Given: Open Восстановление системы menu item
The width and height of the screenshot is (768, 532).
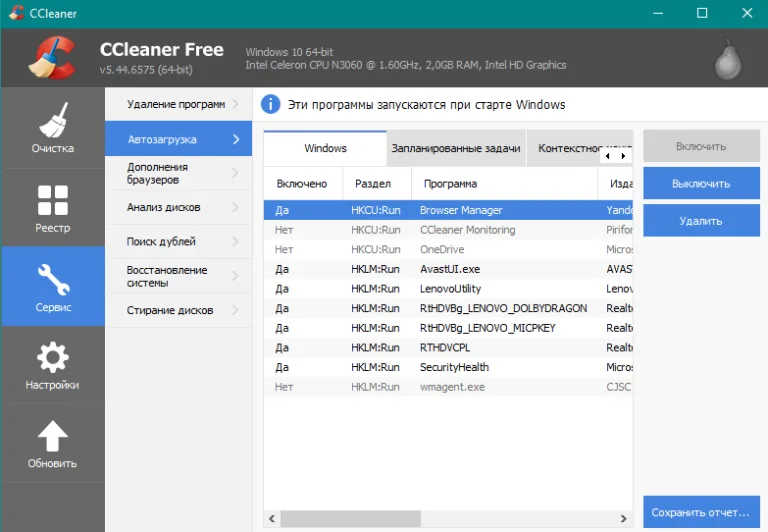Looking at the screenshot, I should [178, 276].
